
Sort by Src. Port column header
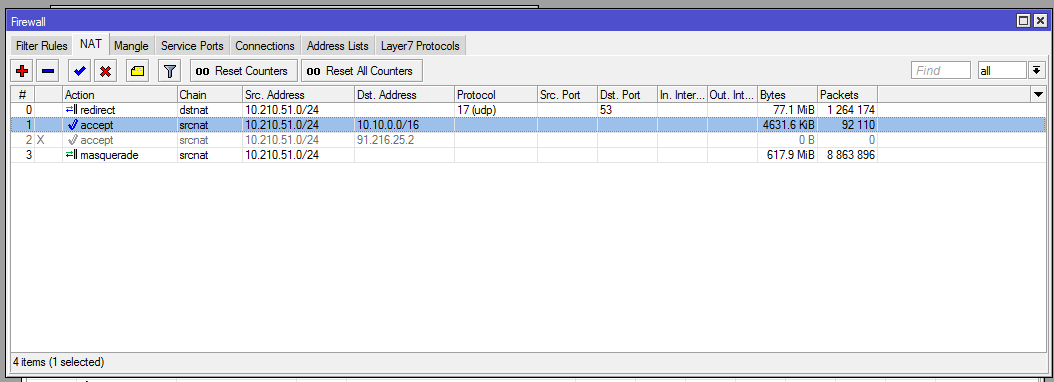(x=567, y=95)
